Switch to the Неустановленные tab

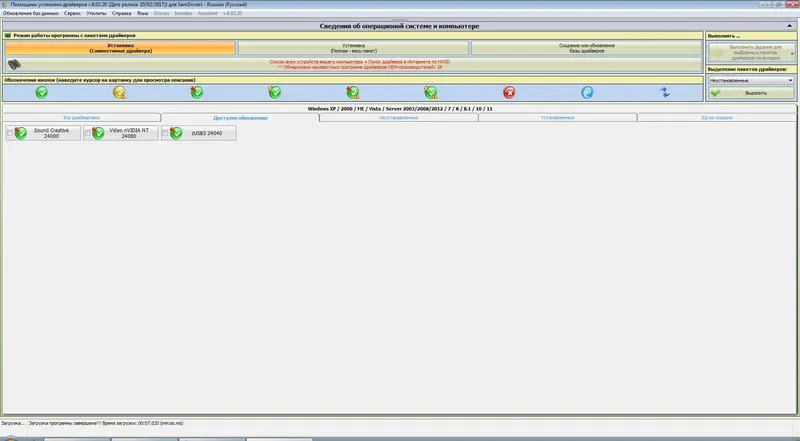coord(398,117)
